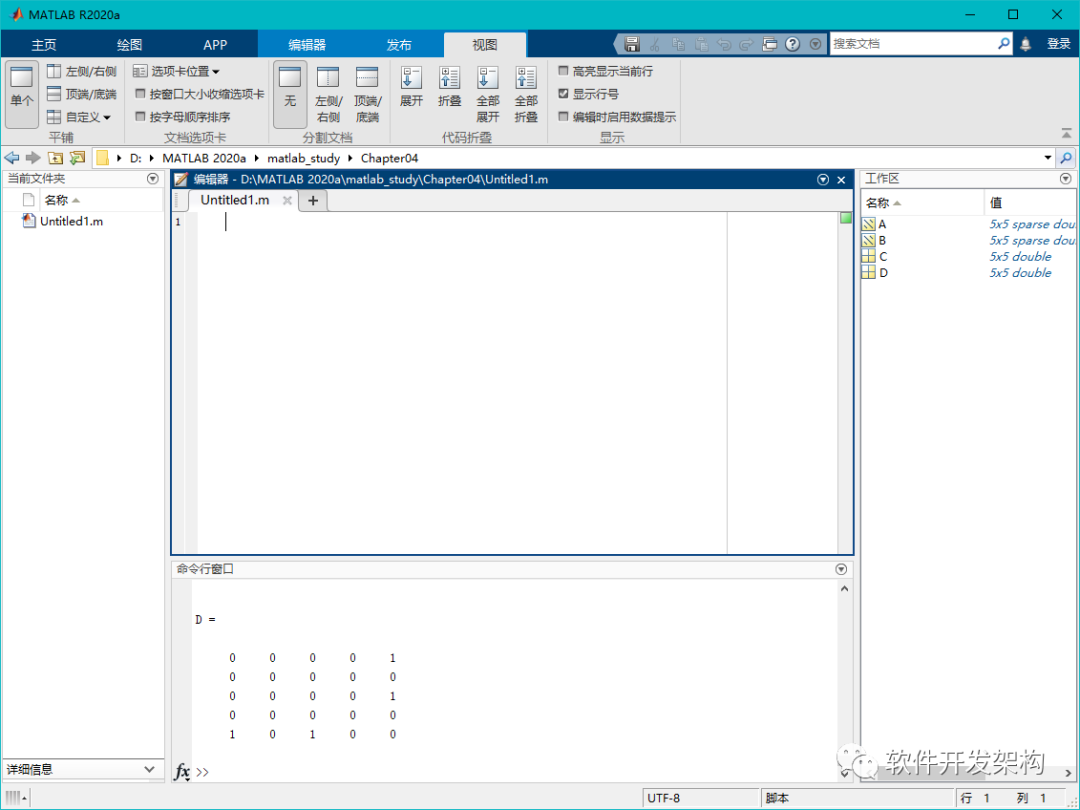
Task: Go up one folder level
Action: pyautogui.click(x=55, y=158)
